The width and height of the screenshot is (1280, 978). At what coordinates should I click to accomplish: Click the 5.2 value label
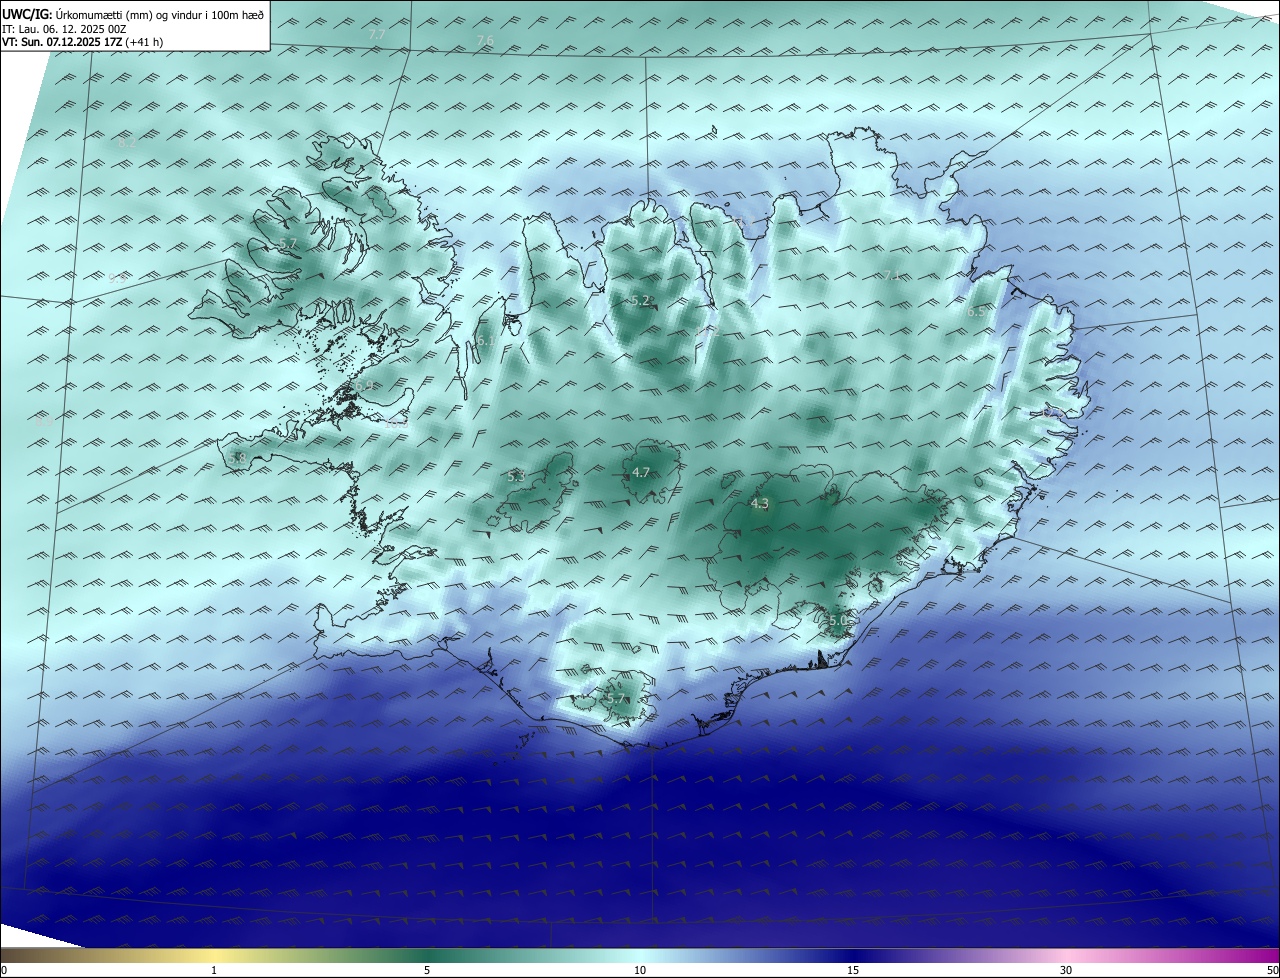[x=641, y=300]
